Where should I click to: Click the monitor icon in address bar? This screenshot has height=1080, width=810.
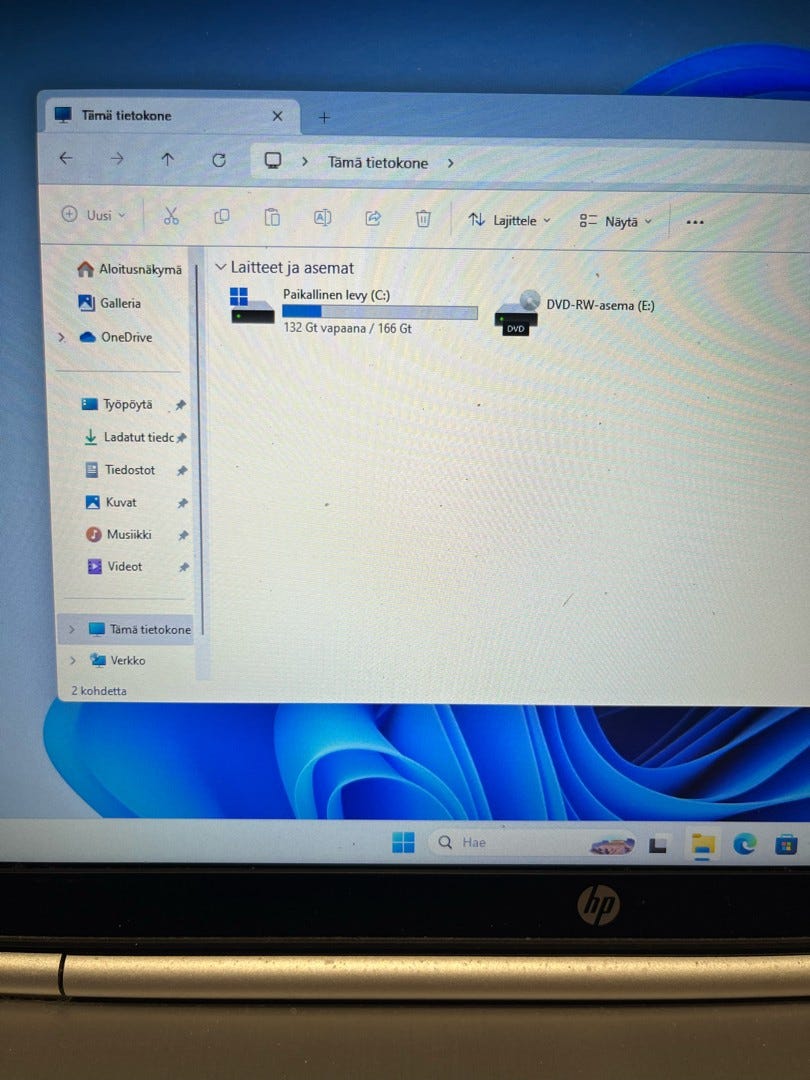pos(273,161)
